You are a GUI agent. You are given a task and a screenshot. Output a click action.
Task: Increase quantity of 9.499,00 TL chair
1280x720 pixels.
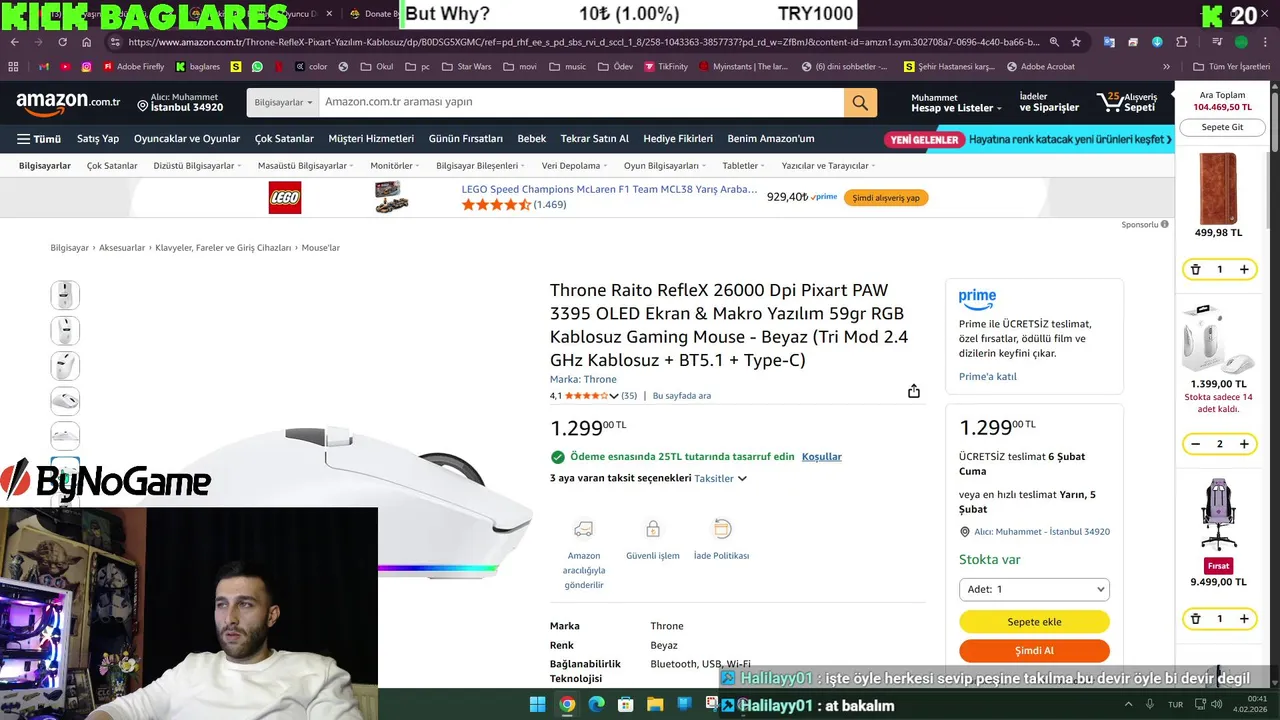click(x=1244, y=619)
